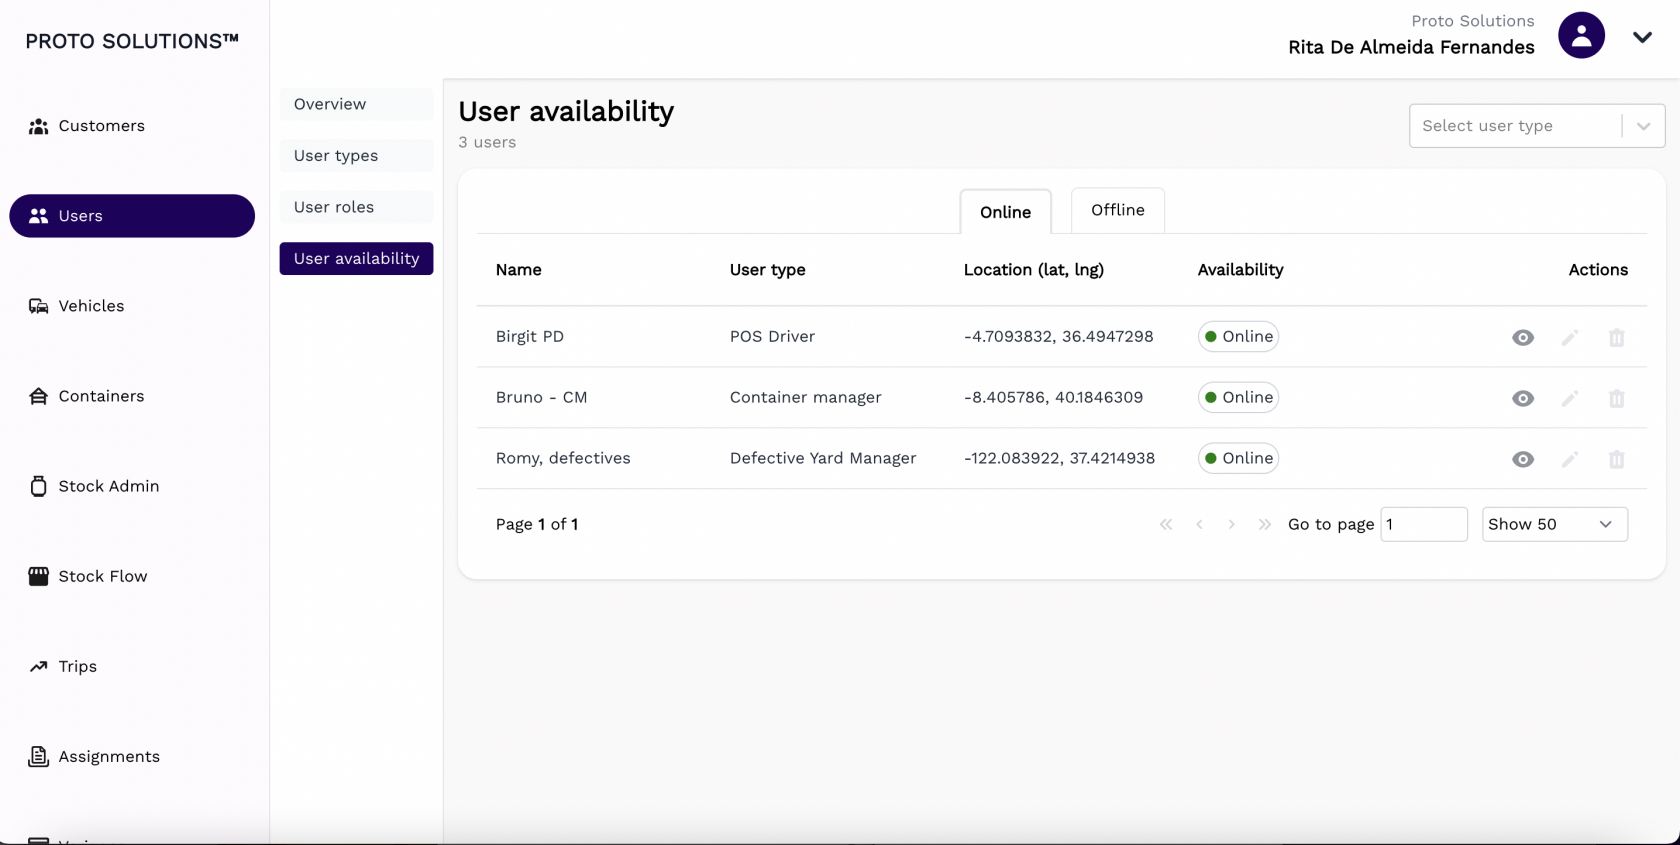Click the Customers sidebar icon
Screen dimensions: 1680x845
[38, 126]
